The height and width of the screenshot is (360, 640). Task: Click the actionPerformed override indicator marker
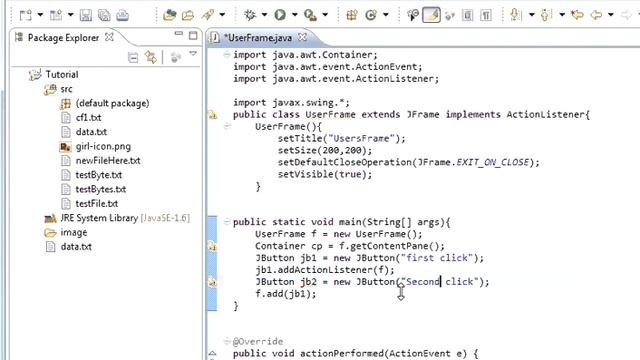tap(213, 353)
